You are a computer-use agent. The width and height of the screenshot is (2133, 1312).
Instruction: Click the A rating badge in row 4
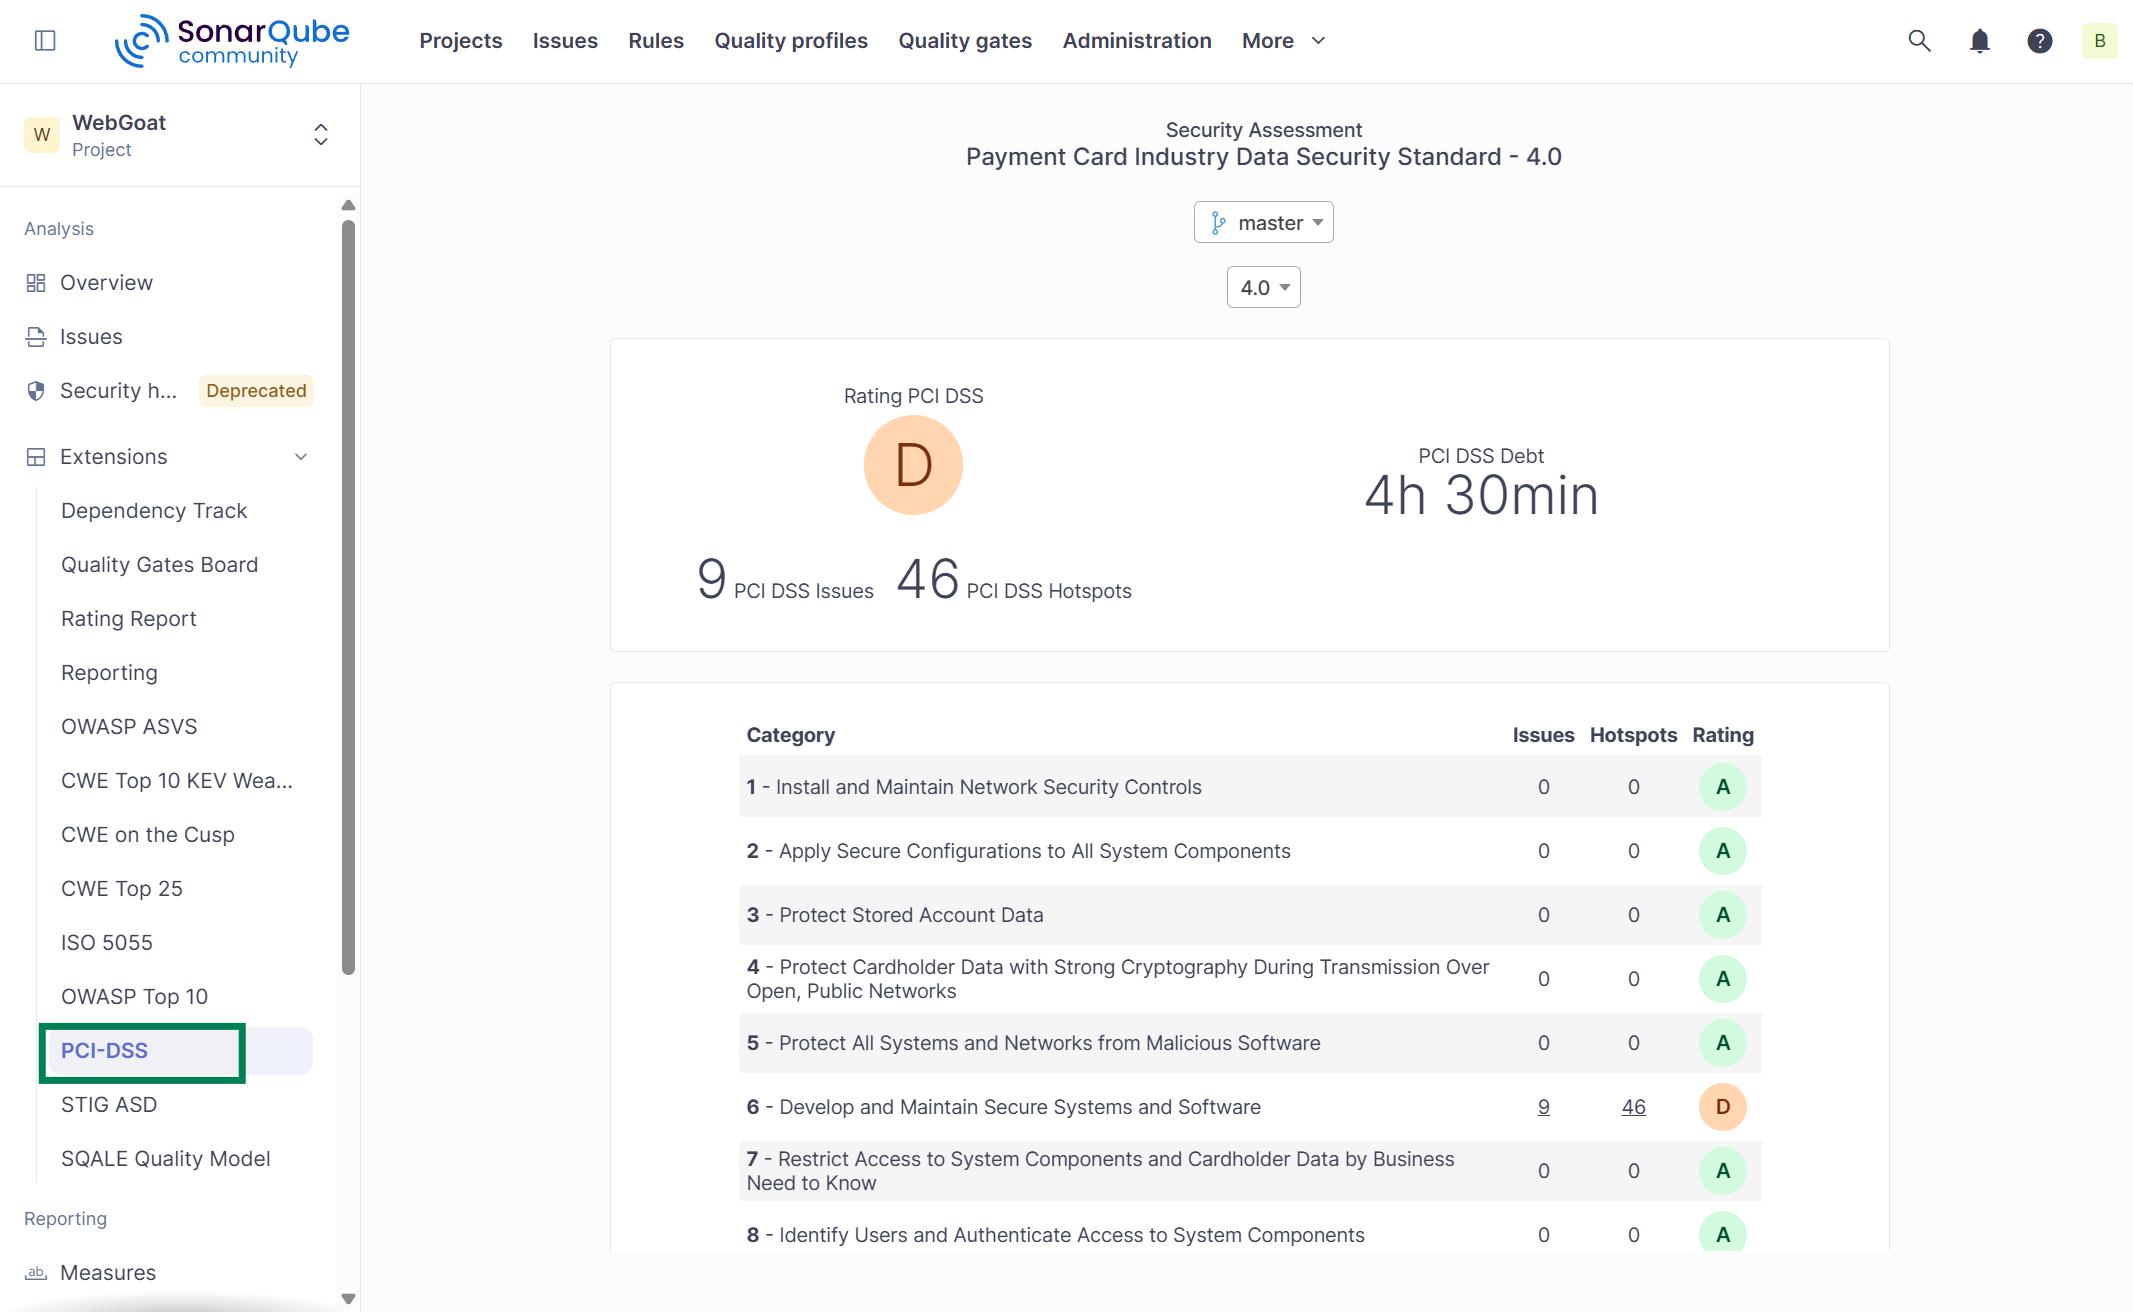pos(1722,979)
